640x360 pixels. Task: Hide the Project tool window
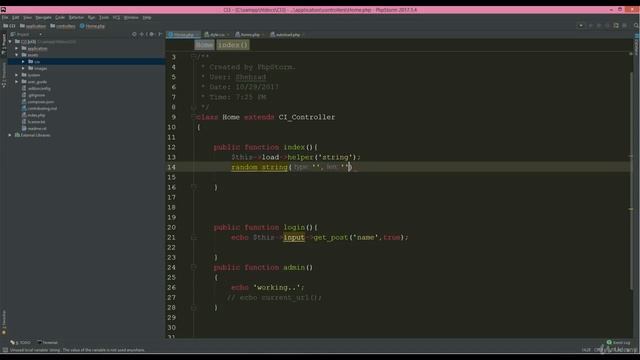coord(160,34)
